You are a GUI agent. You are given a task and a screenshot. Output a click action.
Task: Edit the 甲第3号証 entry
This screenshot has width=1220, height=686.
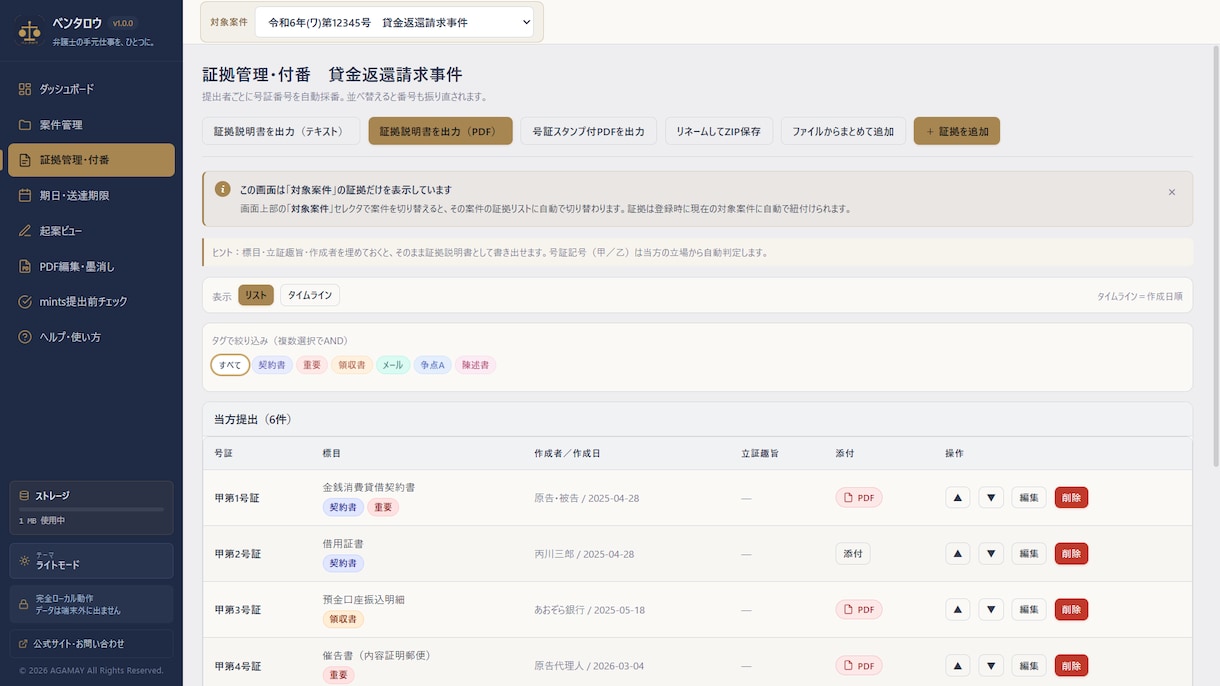coord(1029,609)
